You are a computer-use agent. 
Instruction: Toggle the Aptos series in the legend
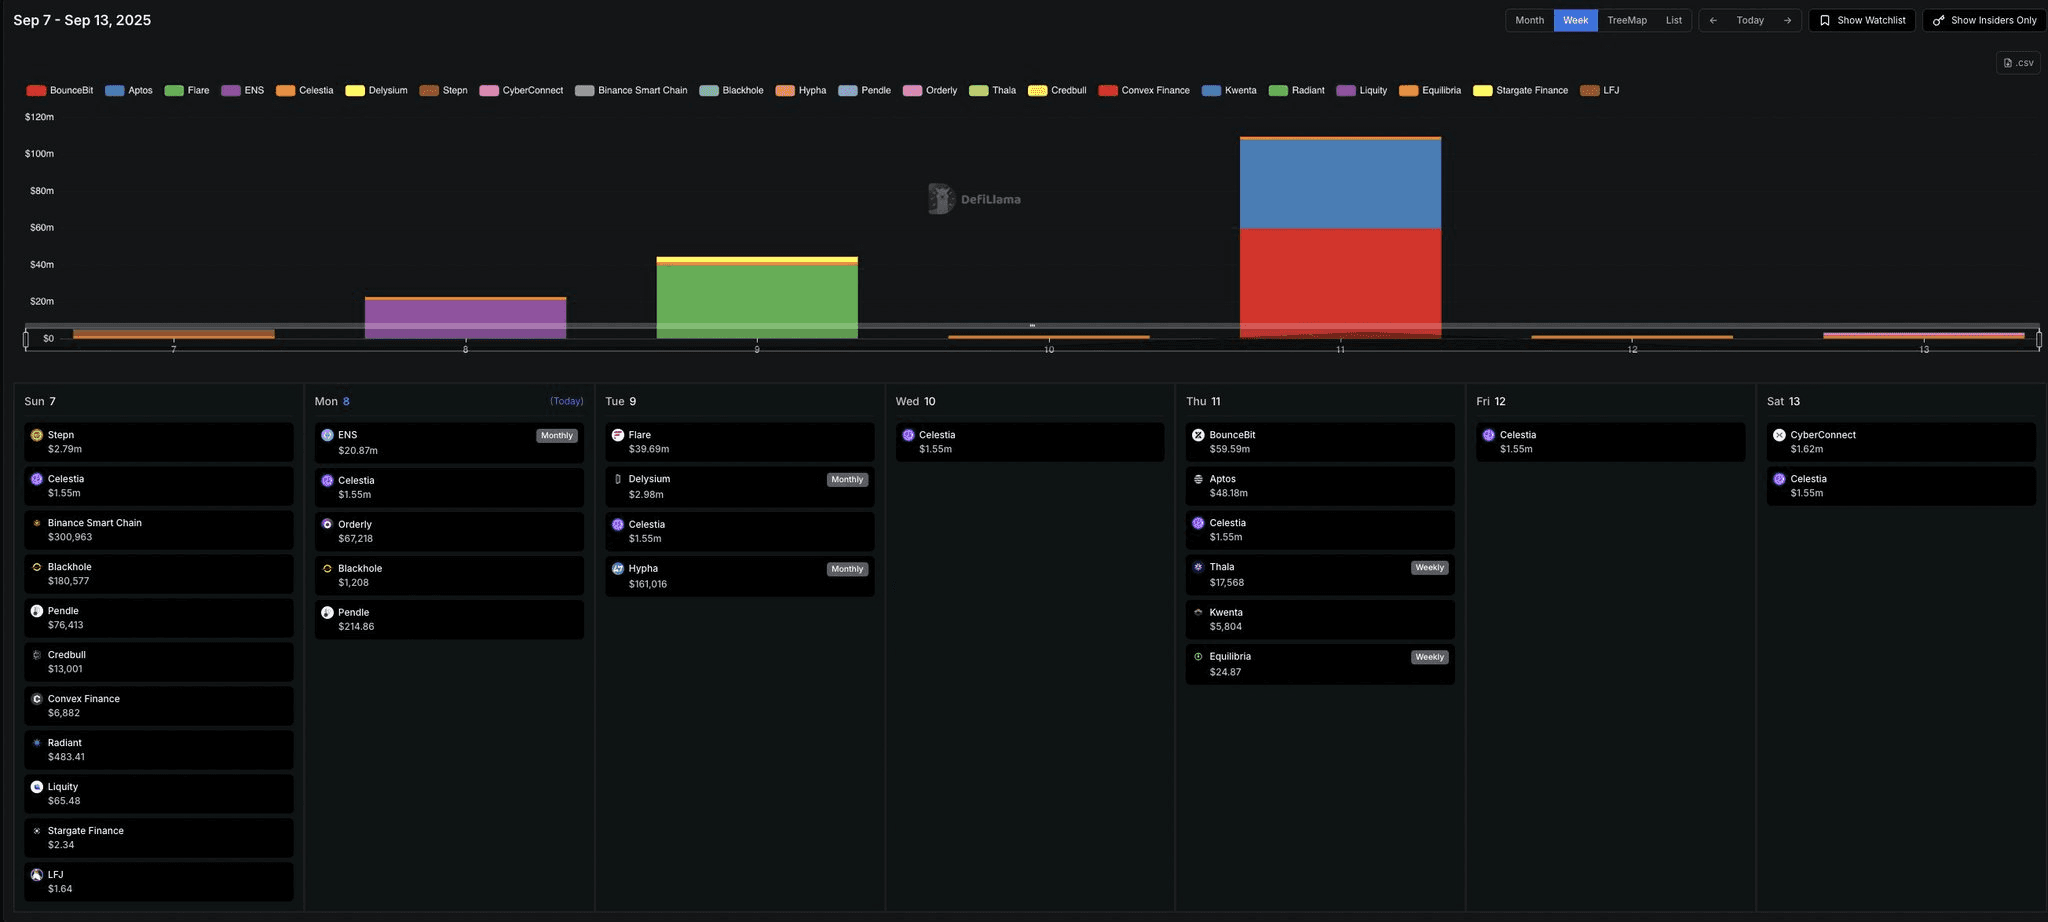pos(129,90)
